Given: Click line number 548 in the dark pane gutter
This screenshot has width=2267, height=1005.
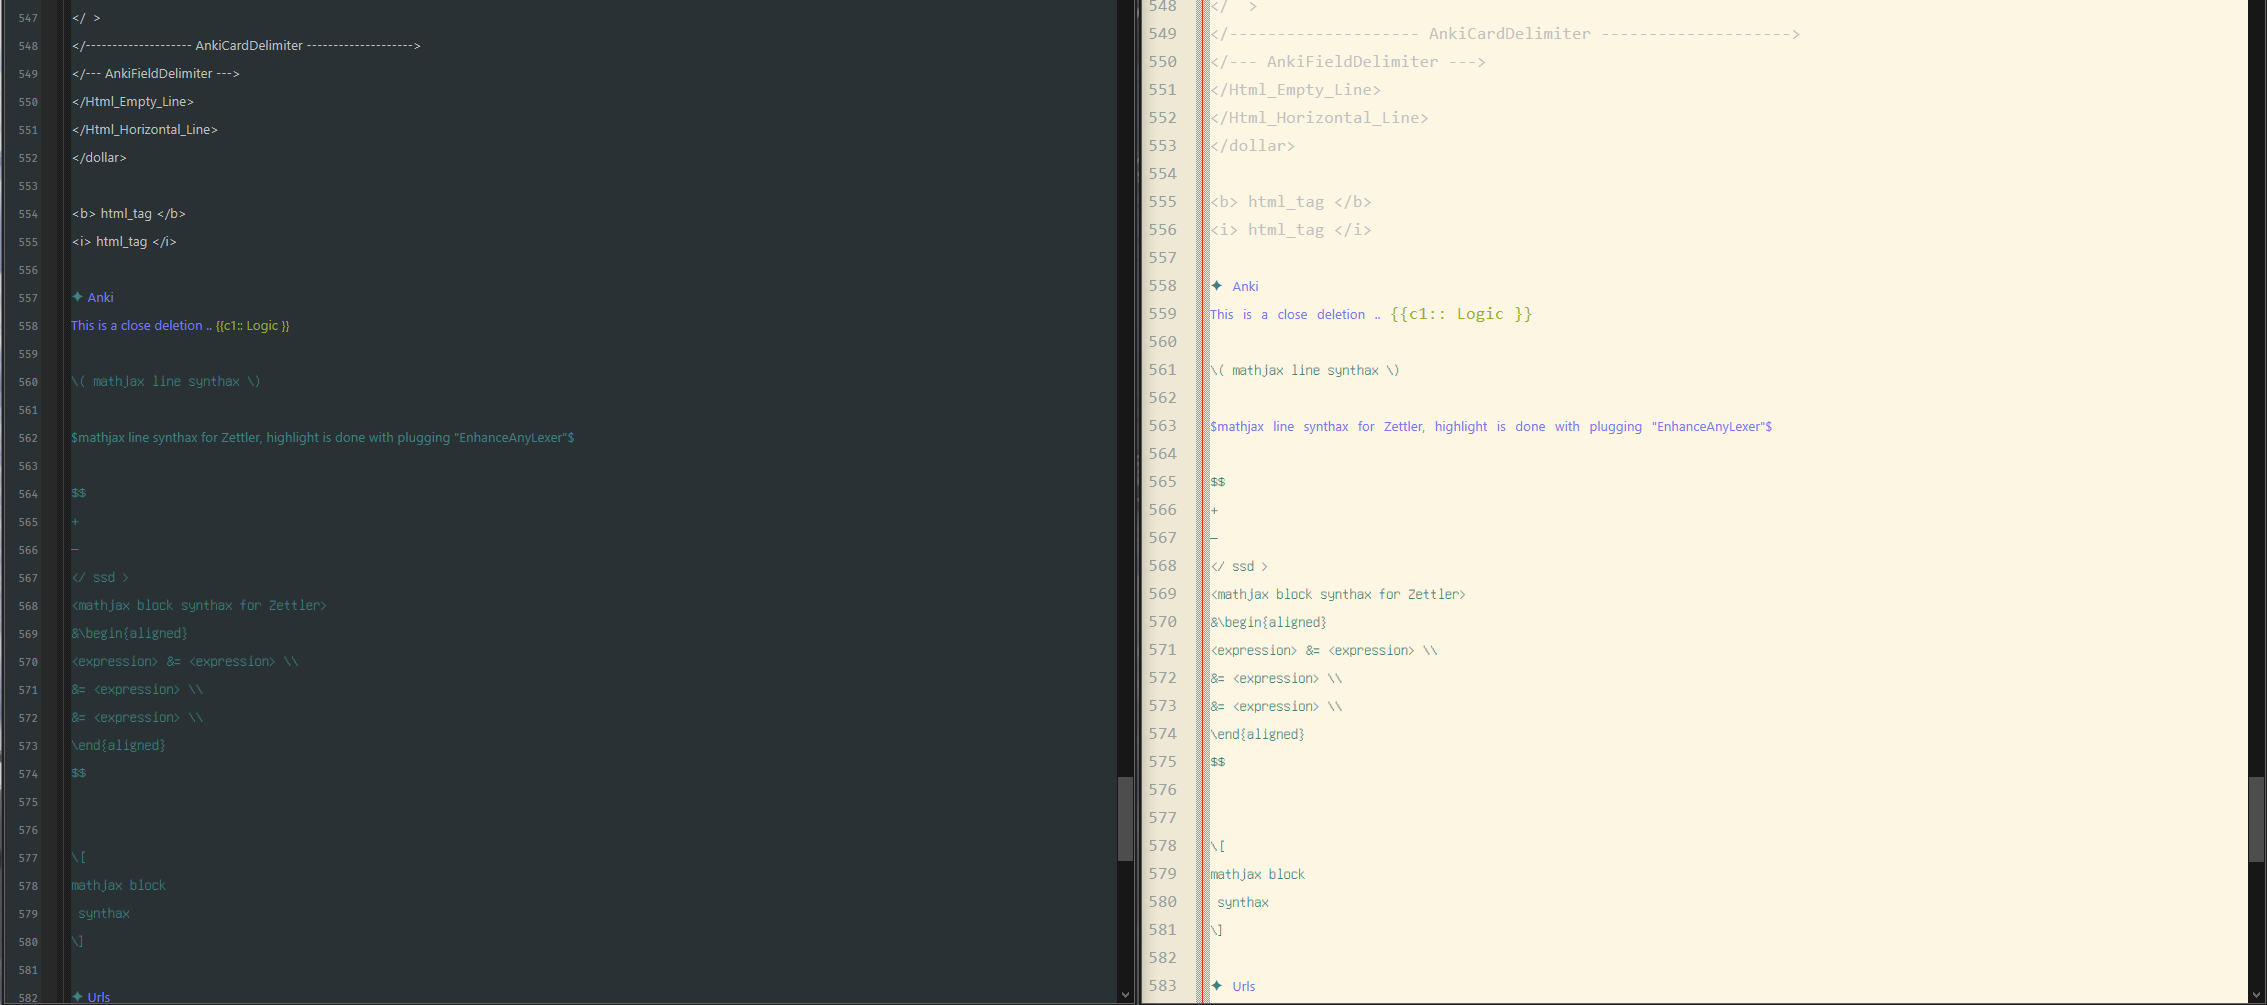Looking at the screenshot, I should pos(28,46).
